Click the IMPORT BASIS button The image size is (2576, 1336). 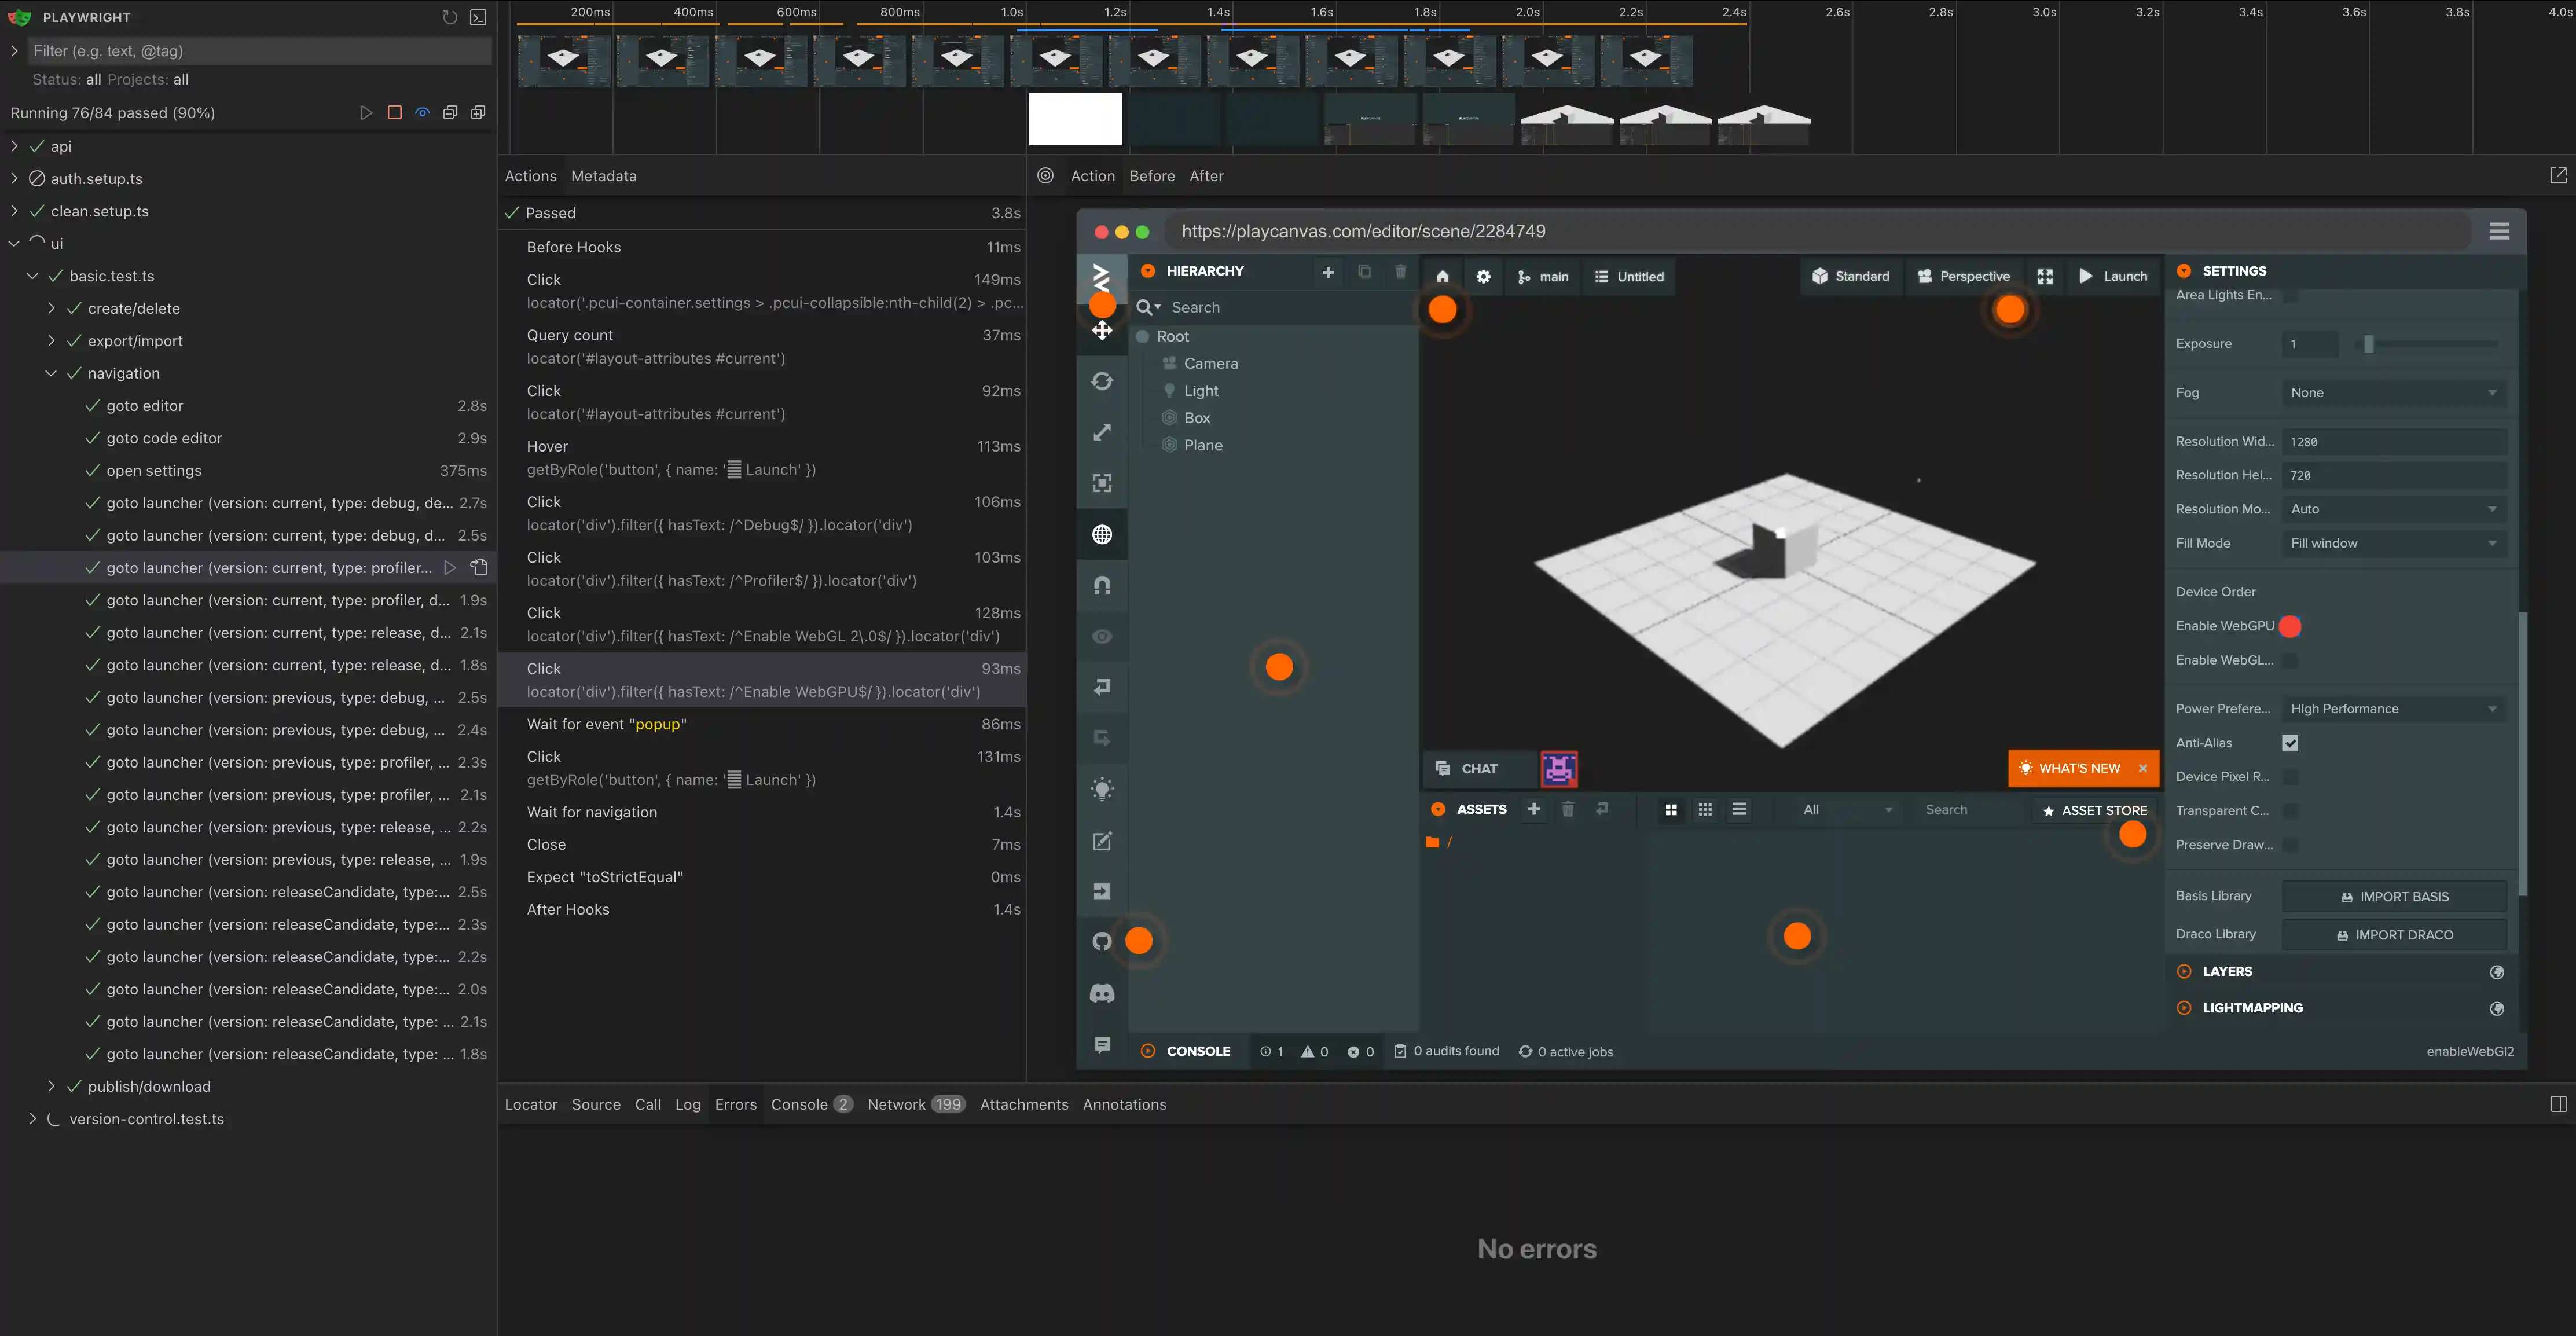(2394, 897)
